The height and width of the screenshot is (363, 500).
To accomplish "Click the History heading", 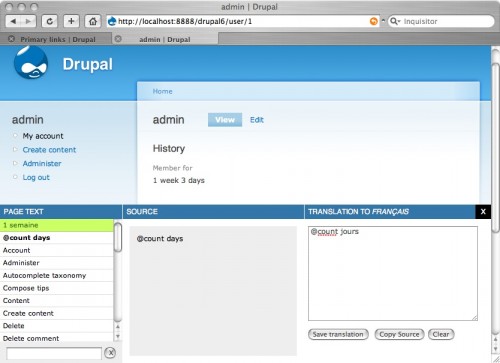I will [169, 149].
